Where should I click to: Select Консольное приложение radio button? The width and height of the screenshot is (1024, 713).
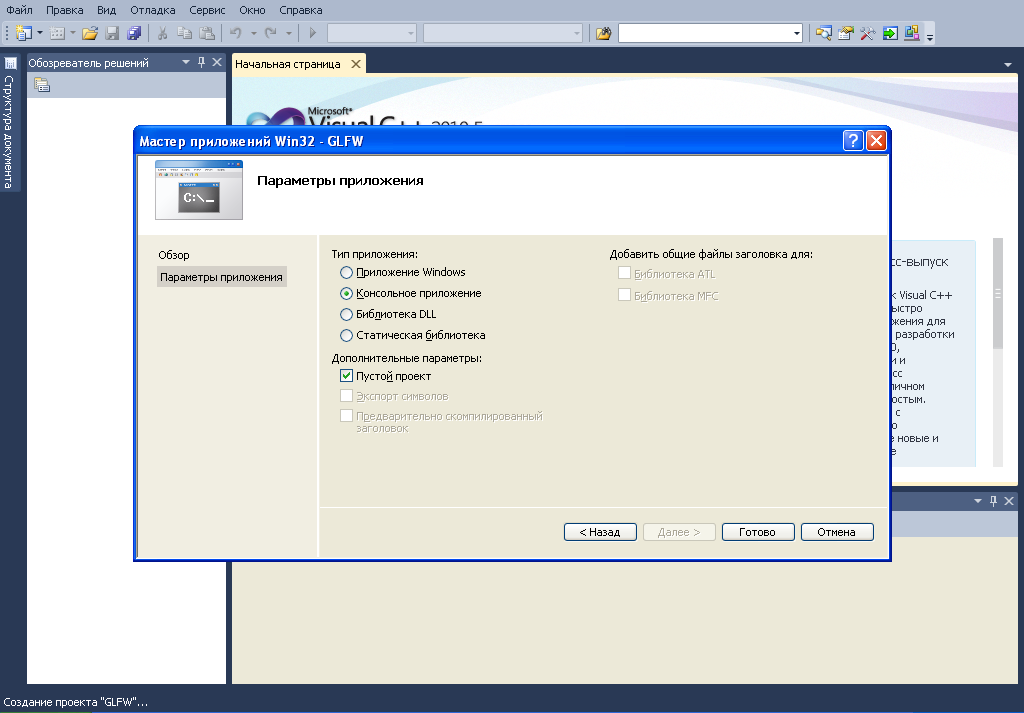click(346, 293)
